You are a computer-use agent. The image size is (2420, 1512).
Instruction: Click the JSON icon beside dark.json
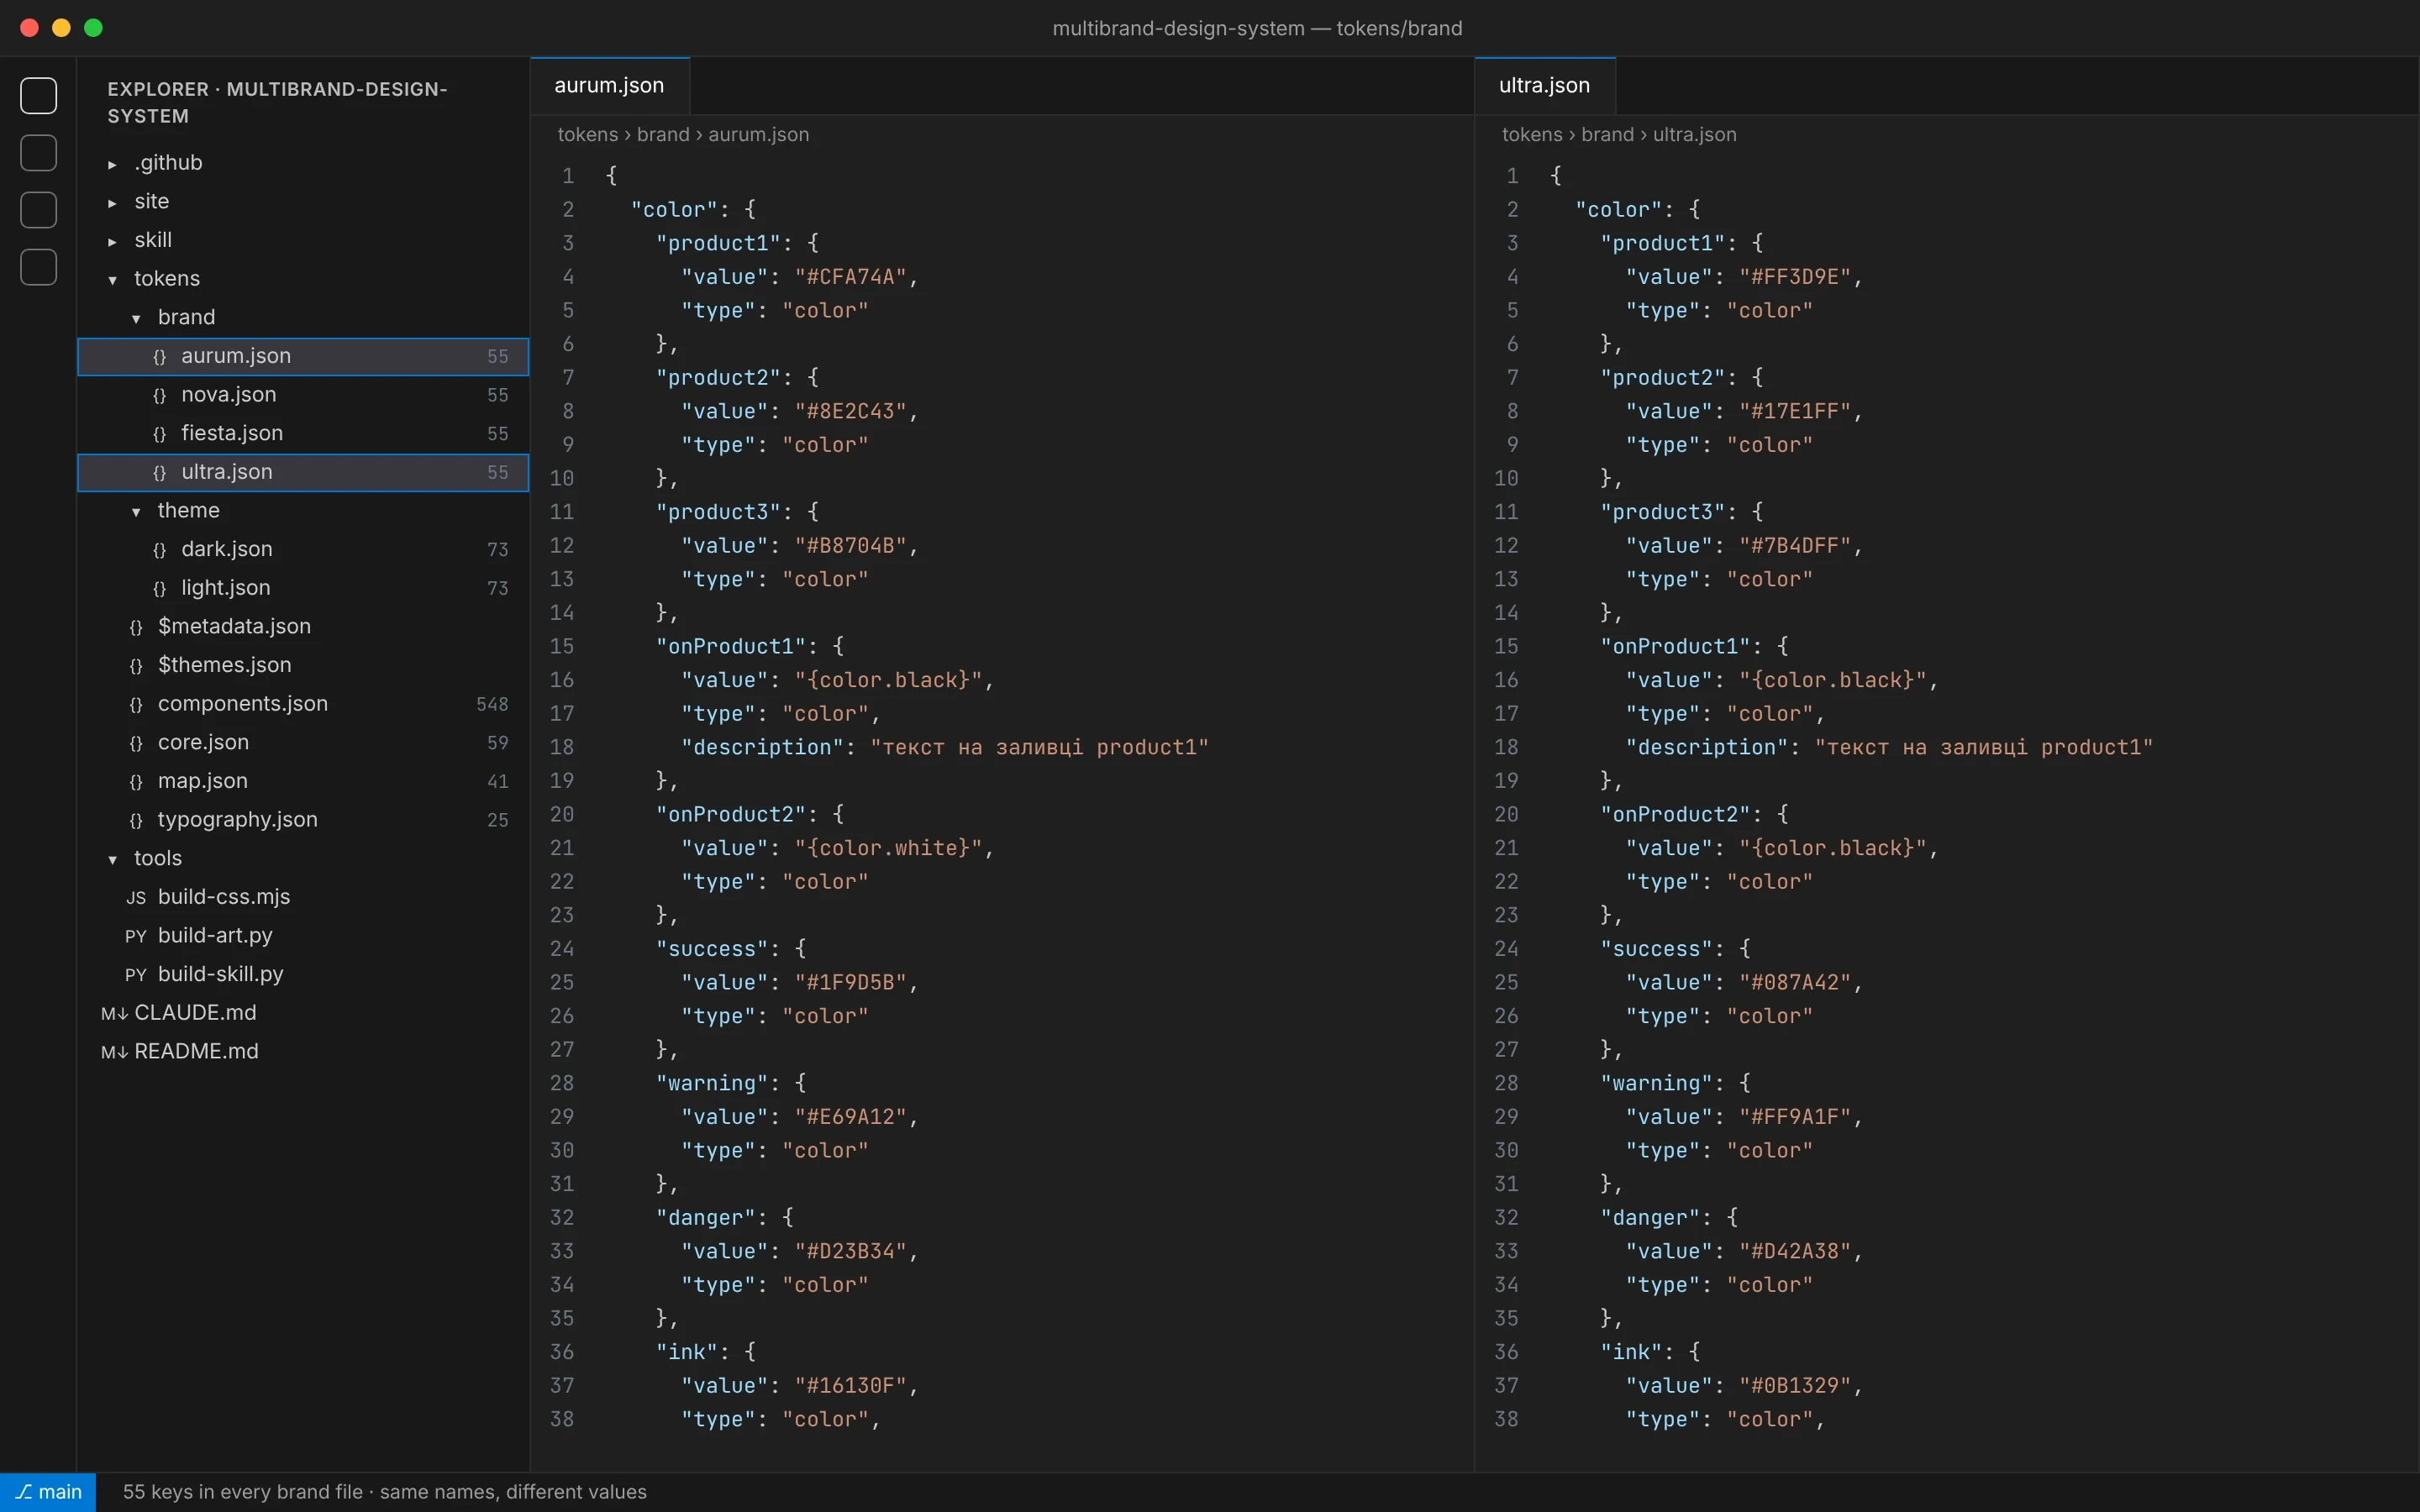(x=159, y=550)
